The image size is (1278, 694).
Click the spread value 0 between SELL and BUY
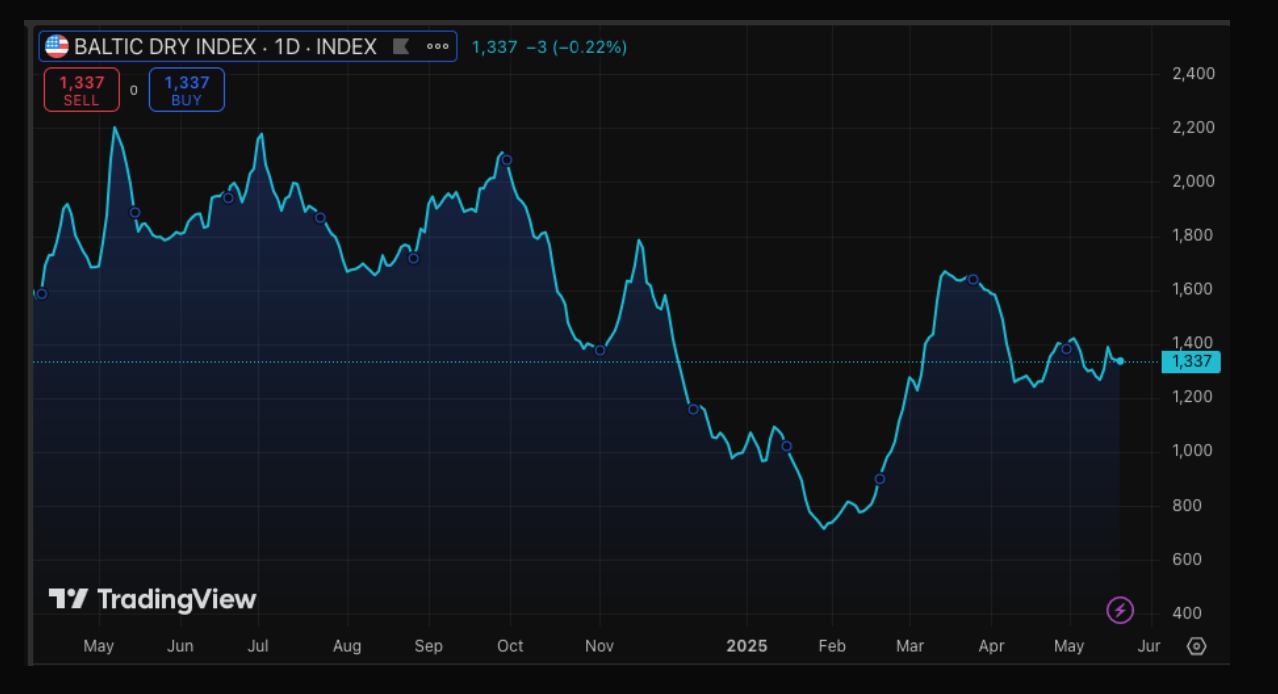click(134, 90)
